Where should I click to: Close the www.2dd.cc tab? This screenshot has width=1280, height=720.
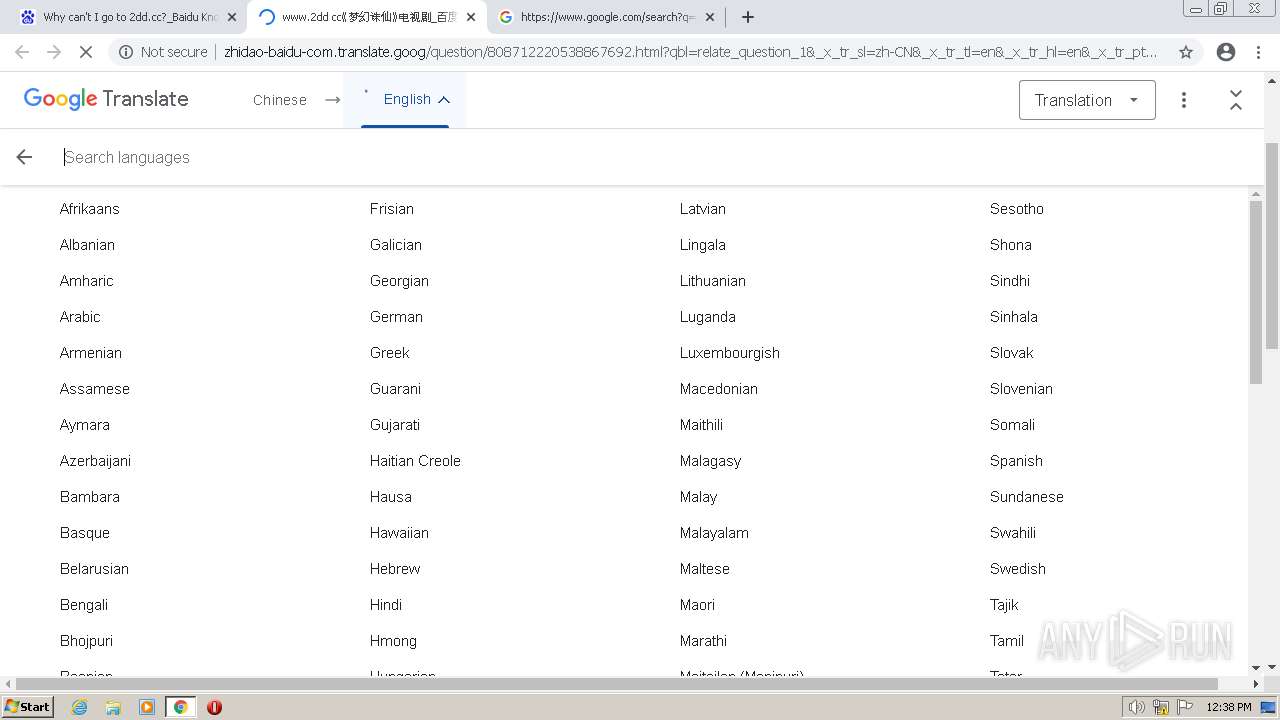point(471,17)
